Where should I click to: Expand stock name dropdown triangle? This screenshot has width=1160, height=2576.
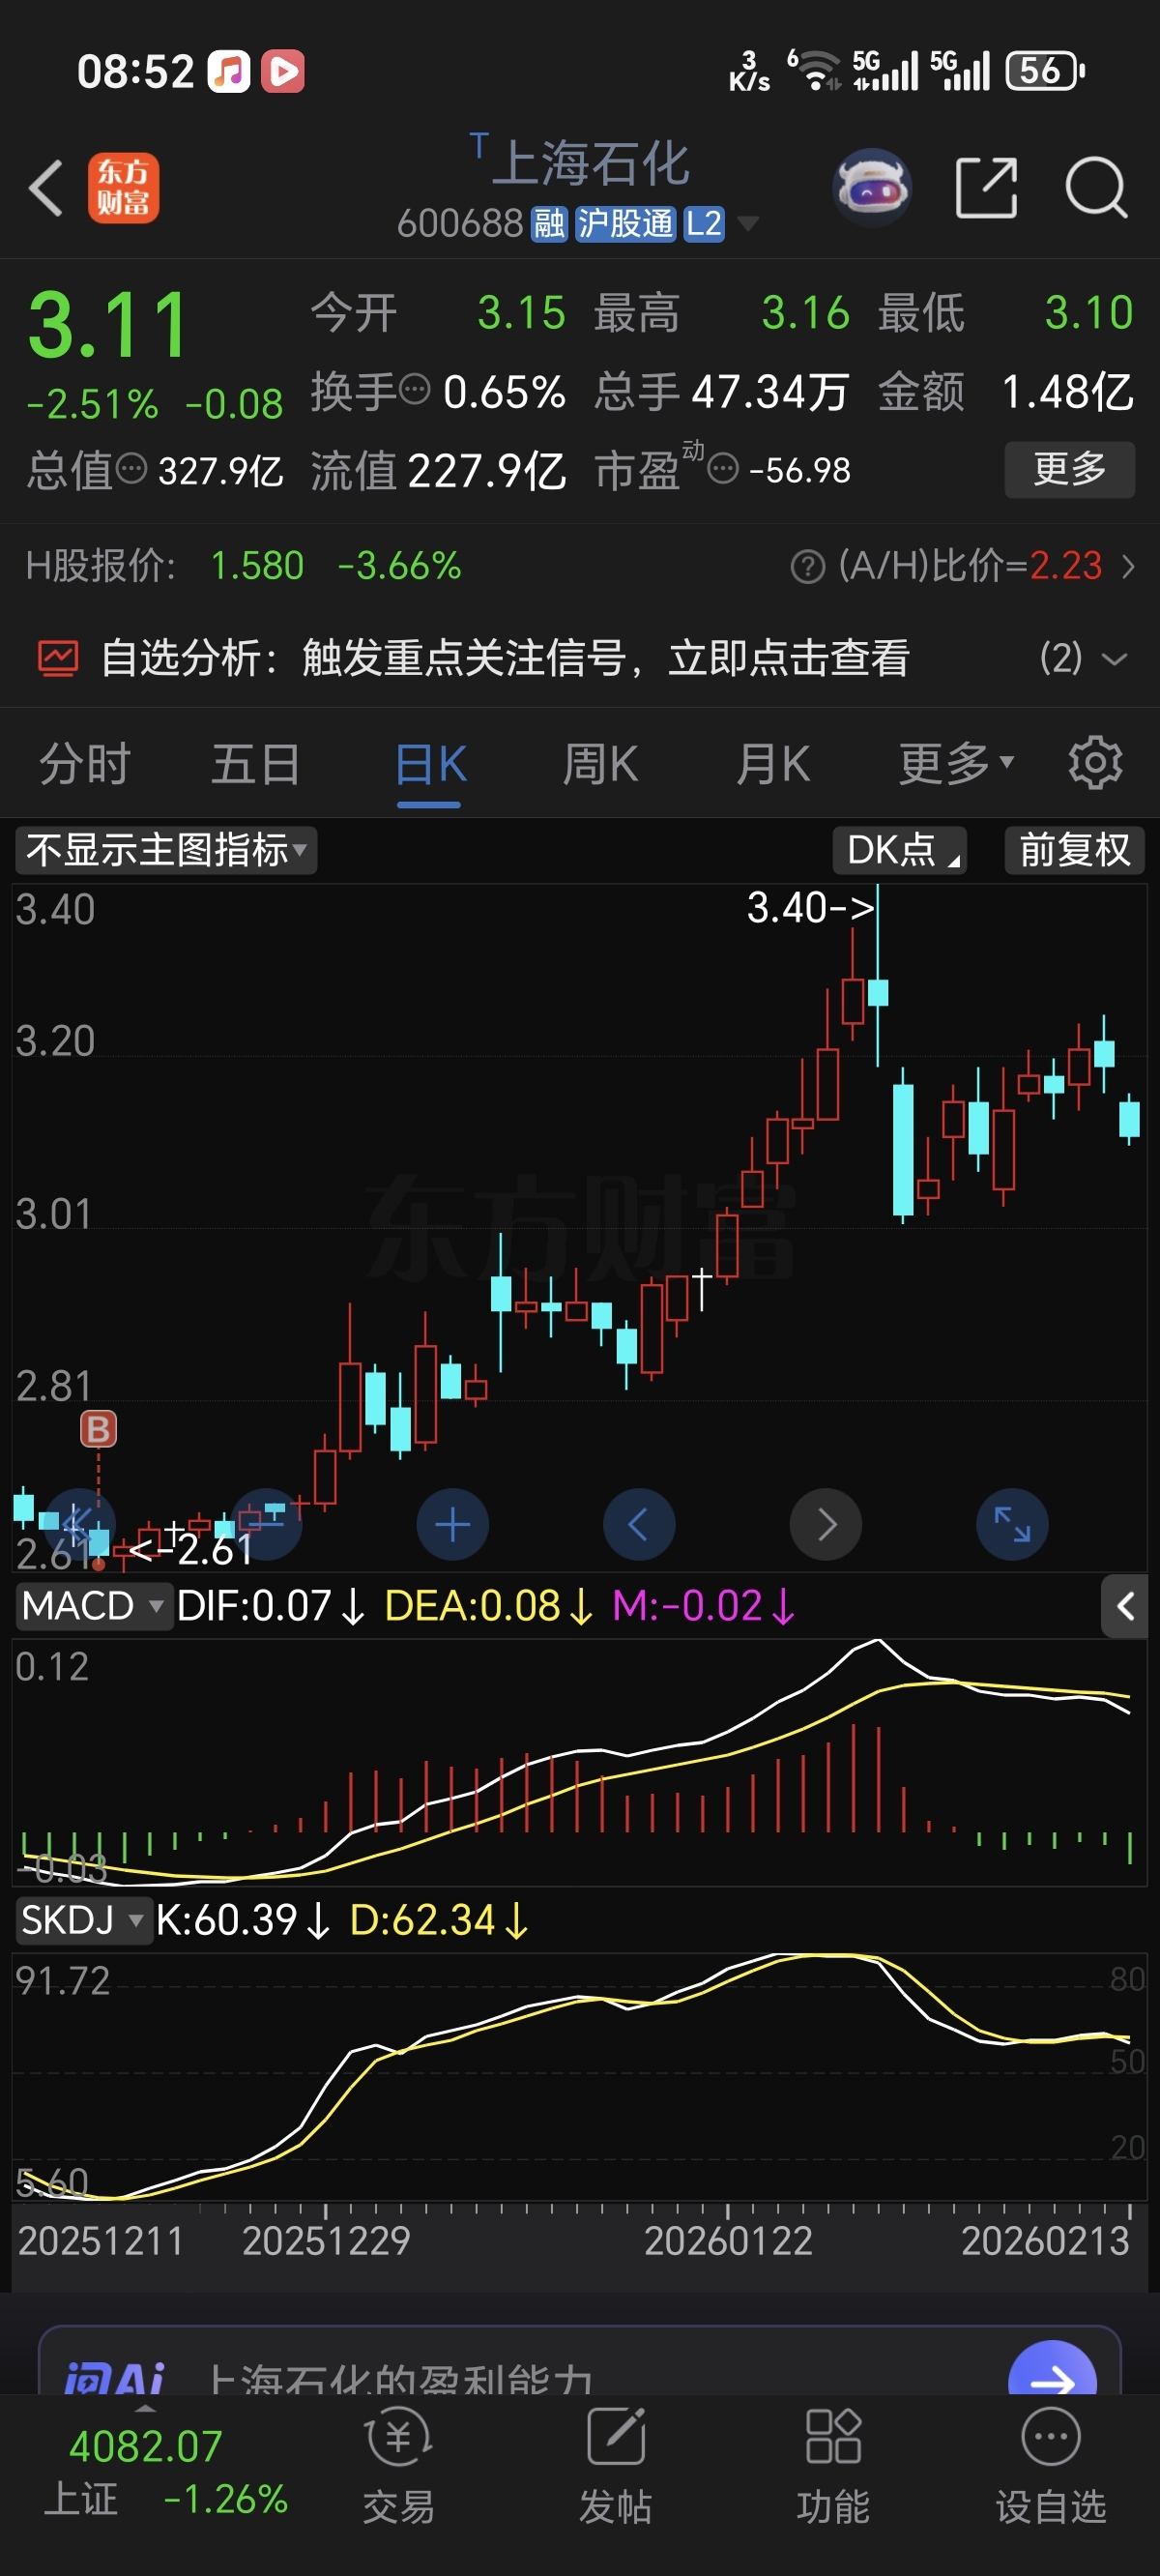[x=747, y=224]
